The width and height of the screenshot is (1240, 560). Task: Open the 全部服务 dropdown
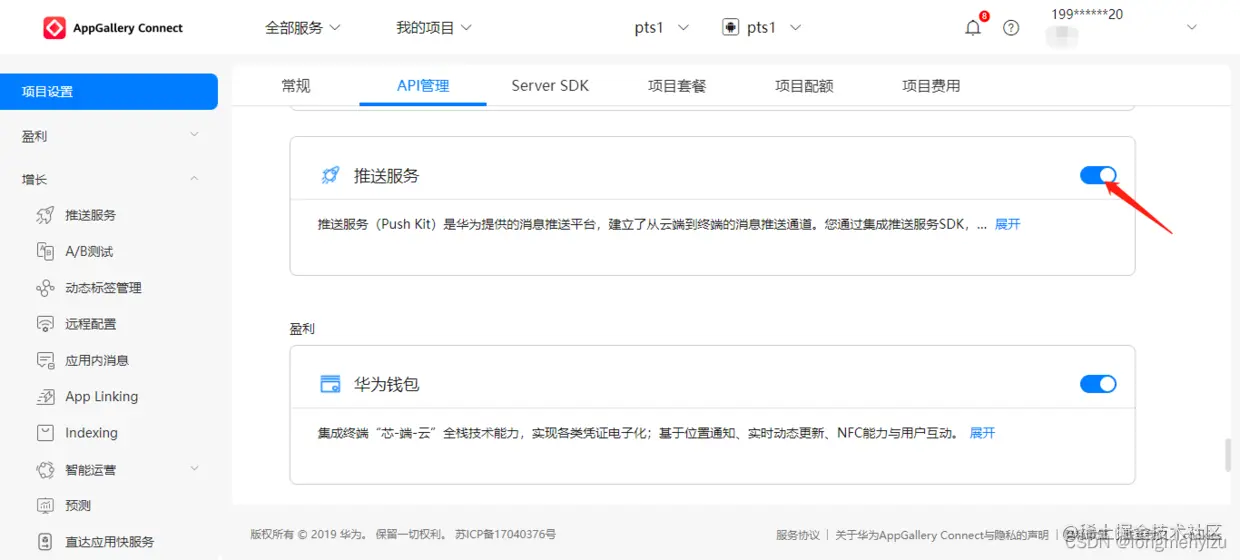coord(303,28)
